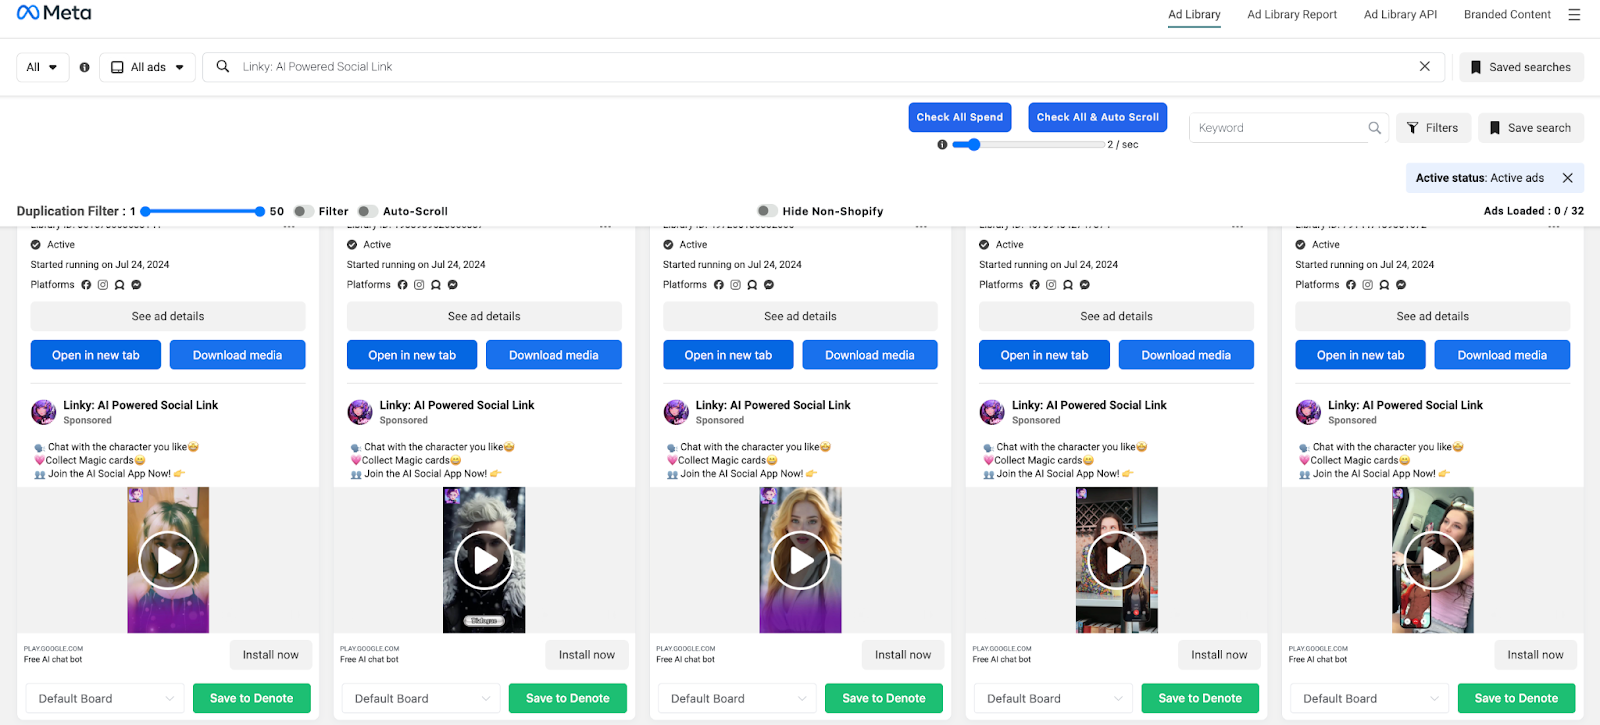Image resolution: width=1600 pixels, height=725 pixels.
Task: Open Branded Content page
Action: (1507, 15)
